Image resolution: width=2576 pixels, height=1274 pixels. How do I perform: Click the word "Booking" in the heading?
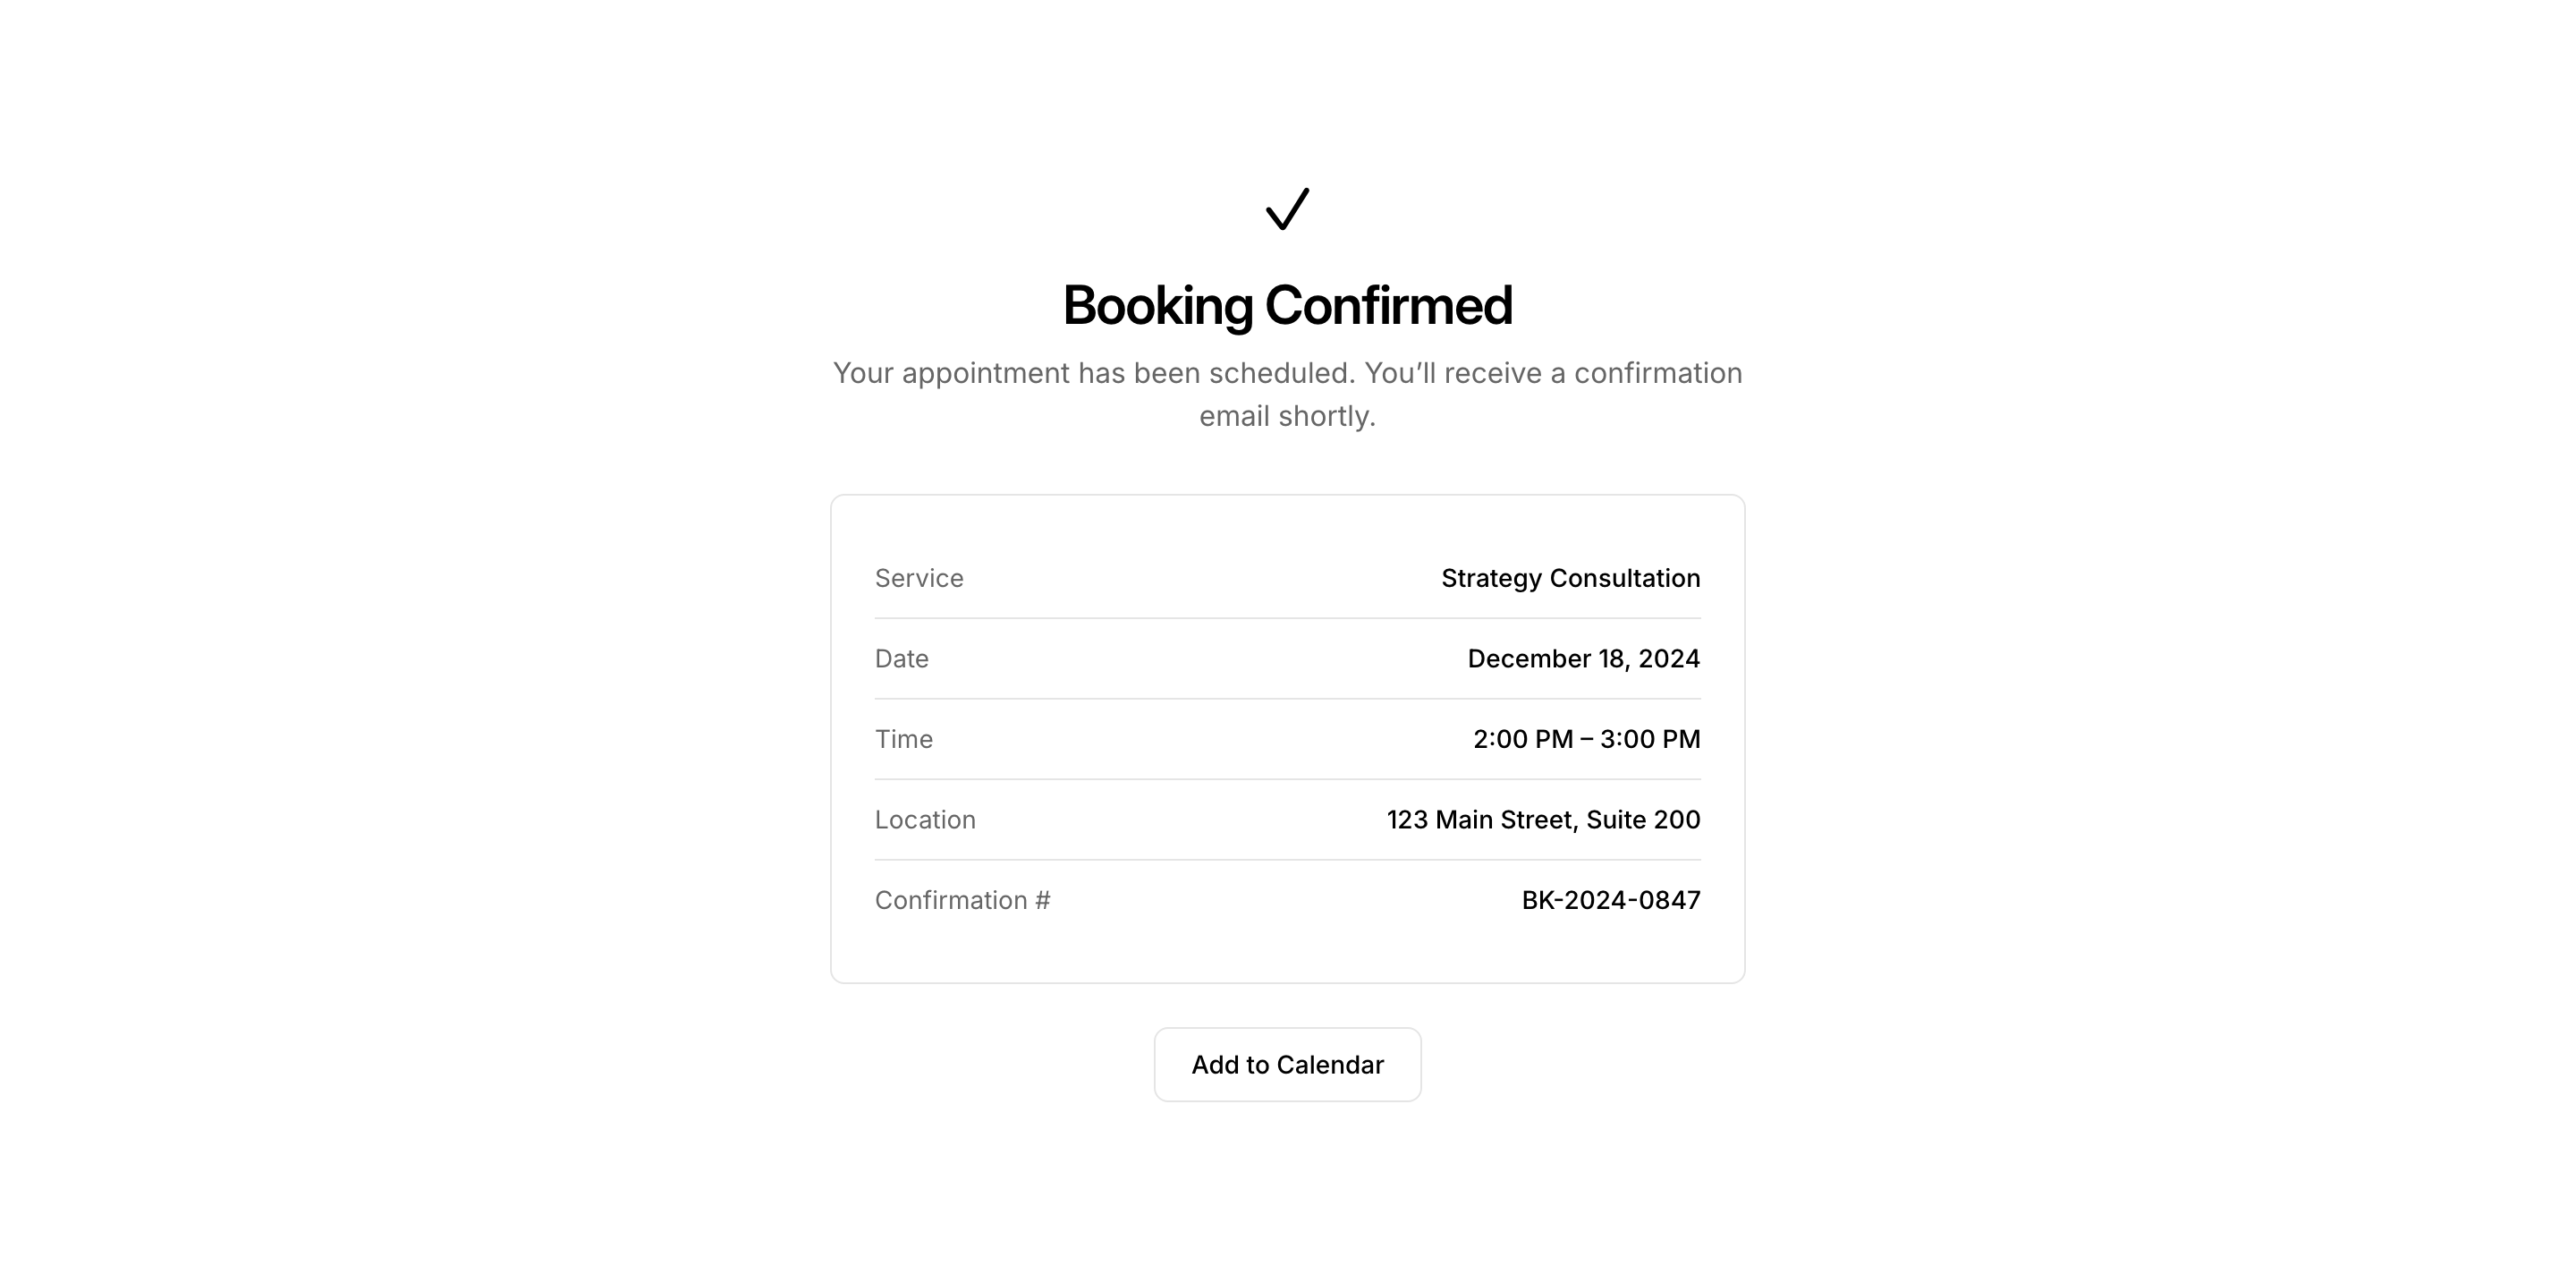pos(1157,306)
